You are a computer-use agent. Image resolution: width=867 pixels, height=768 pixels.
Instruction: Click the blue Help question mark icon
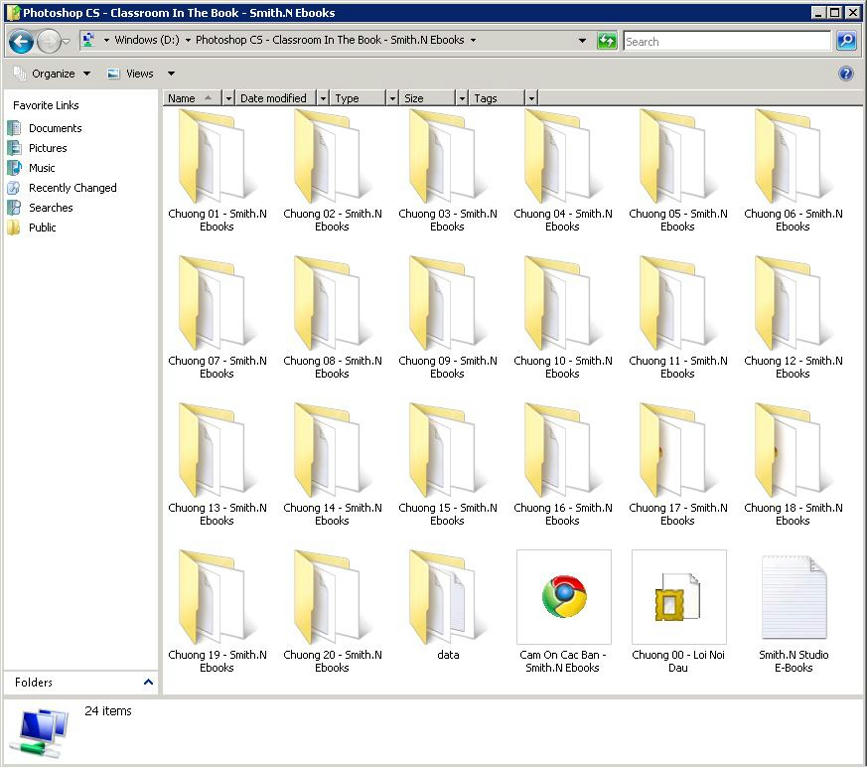[x=846, y=73]
